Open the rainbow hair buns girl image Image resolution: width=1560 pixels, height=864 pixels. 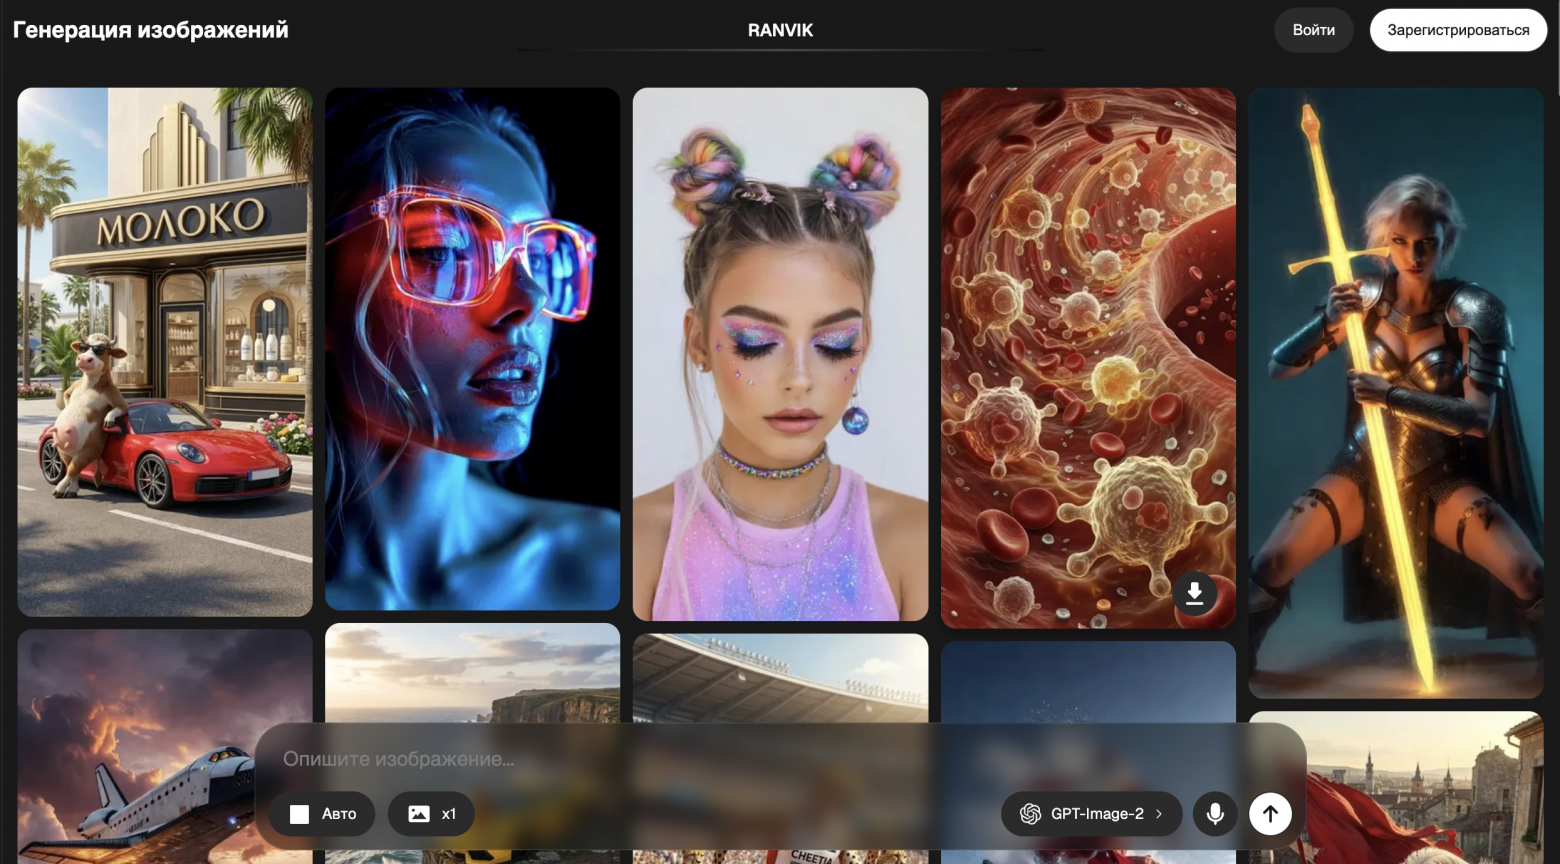click(781, 354)
